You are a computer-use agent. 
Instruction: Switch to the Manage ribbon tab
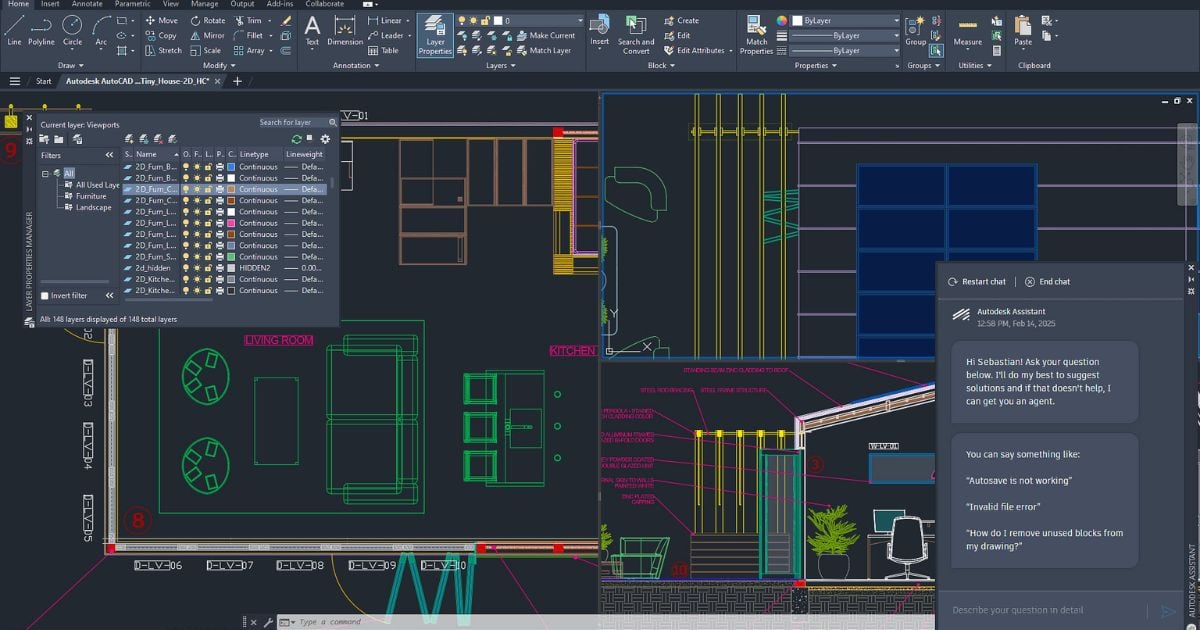(204, 4)
